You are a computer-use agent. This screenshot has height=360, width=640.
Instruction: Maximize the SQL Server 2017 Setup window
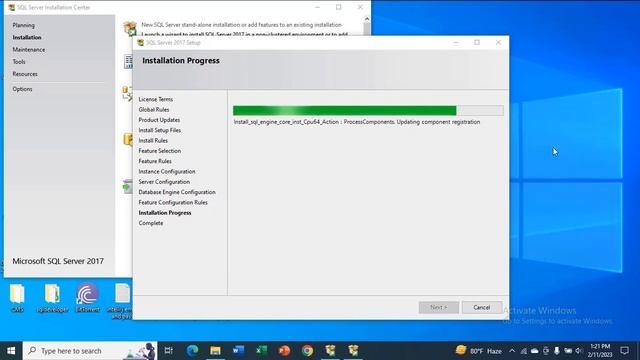tap(477, 42)
